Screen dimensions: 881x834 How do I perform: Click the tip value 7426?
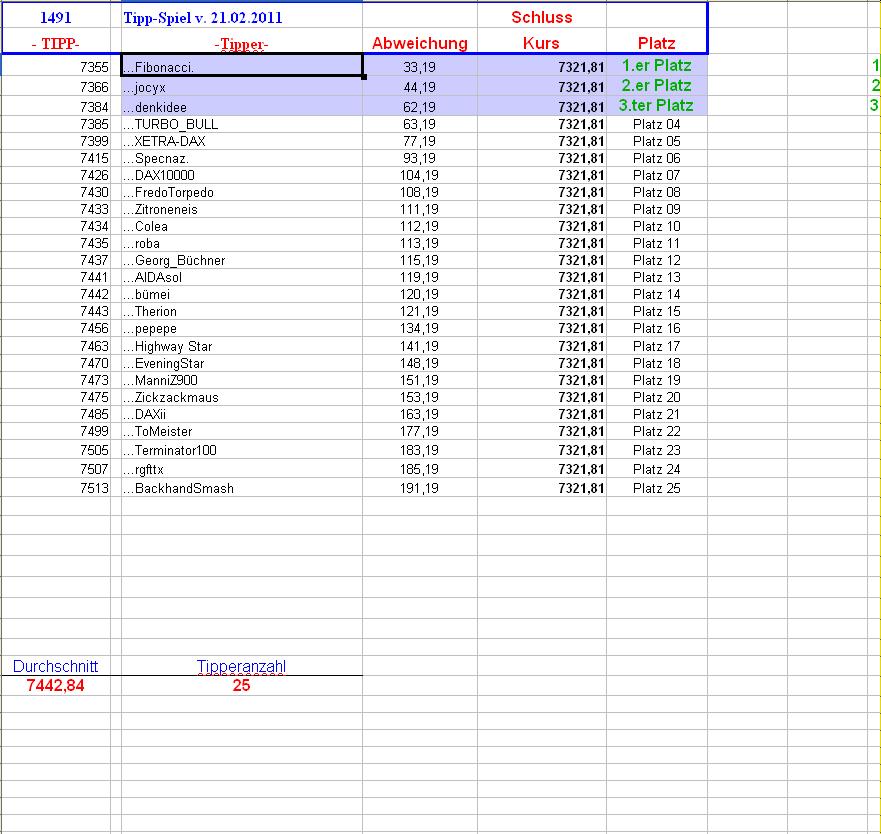coord(94,175)
